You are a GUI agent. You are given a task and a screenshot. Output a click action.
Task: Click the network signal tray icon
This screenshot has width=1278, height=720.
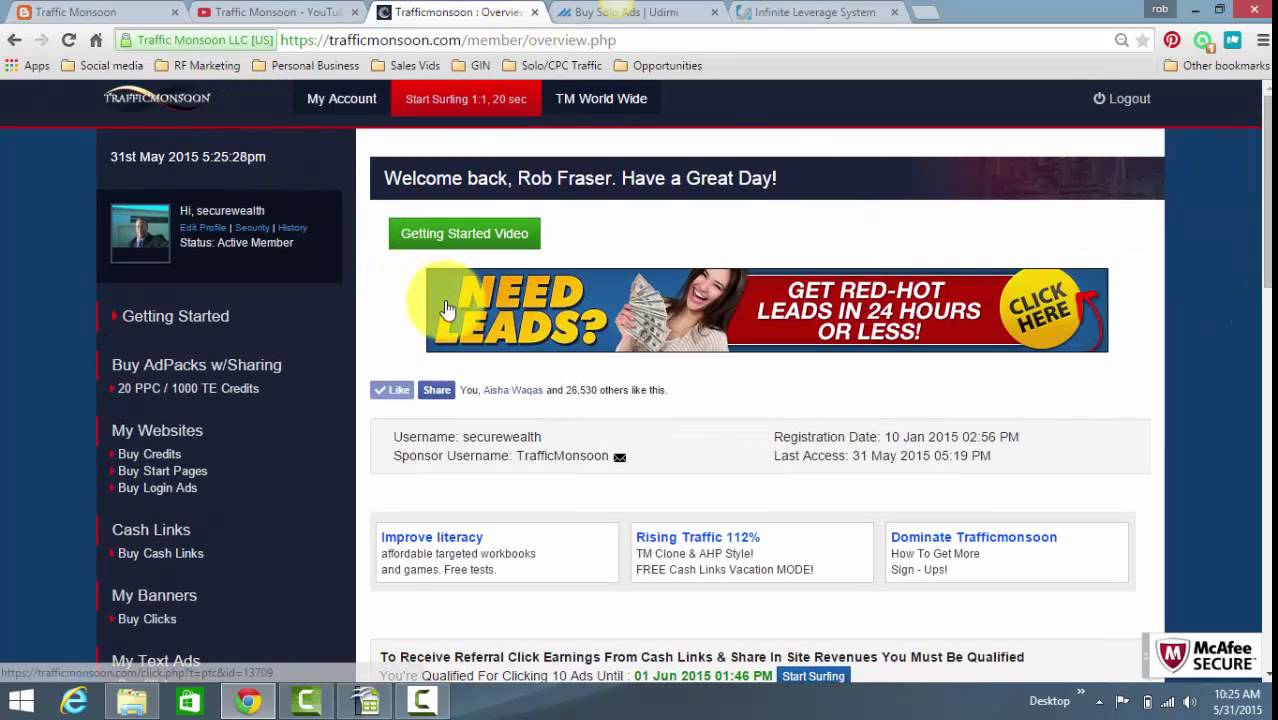coord(1167,701)
